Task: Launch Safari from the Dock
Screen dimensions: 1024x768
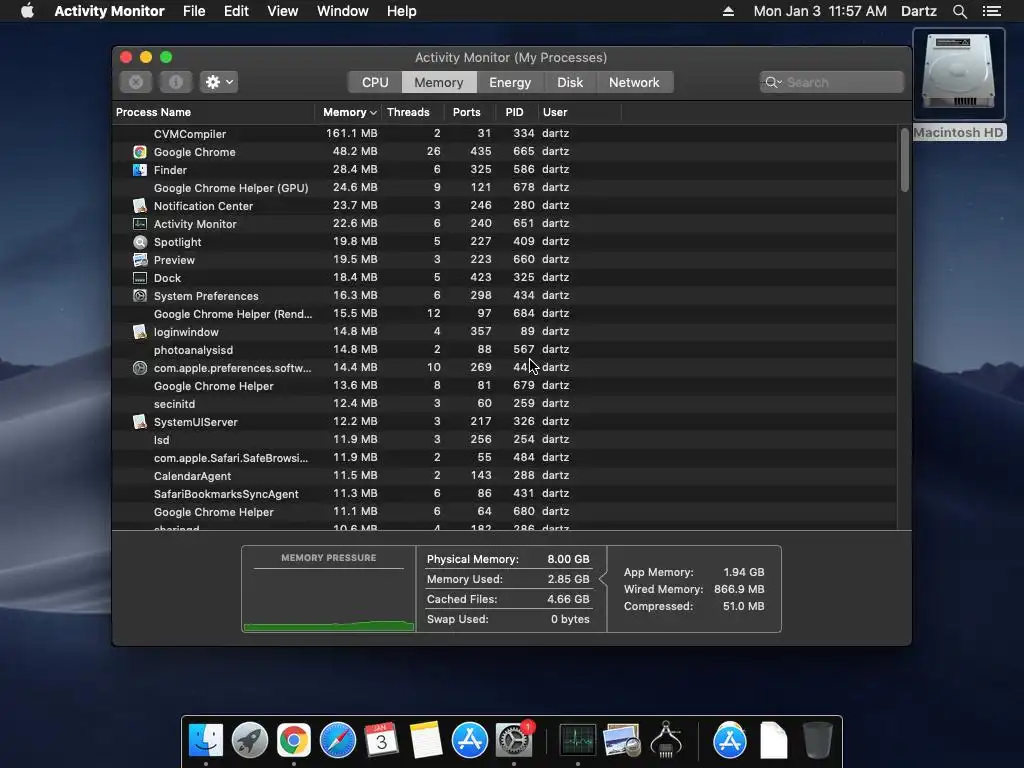Action: [x=338, y=740]
